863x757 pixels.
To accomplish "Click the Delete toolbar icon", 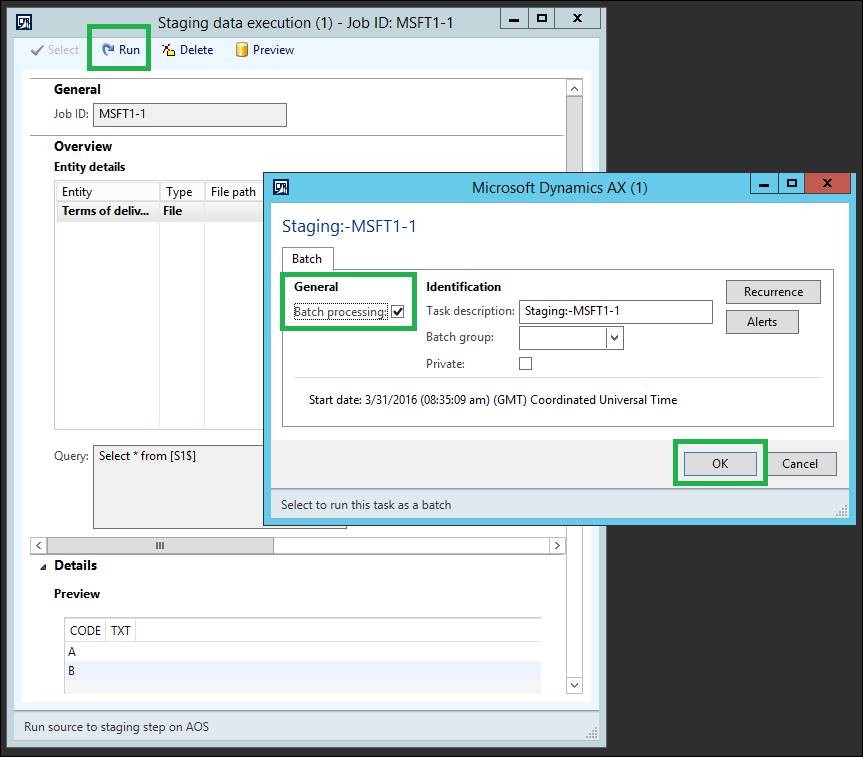I will coord(169,50).
